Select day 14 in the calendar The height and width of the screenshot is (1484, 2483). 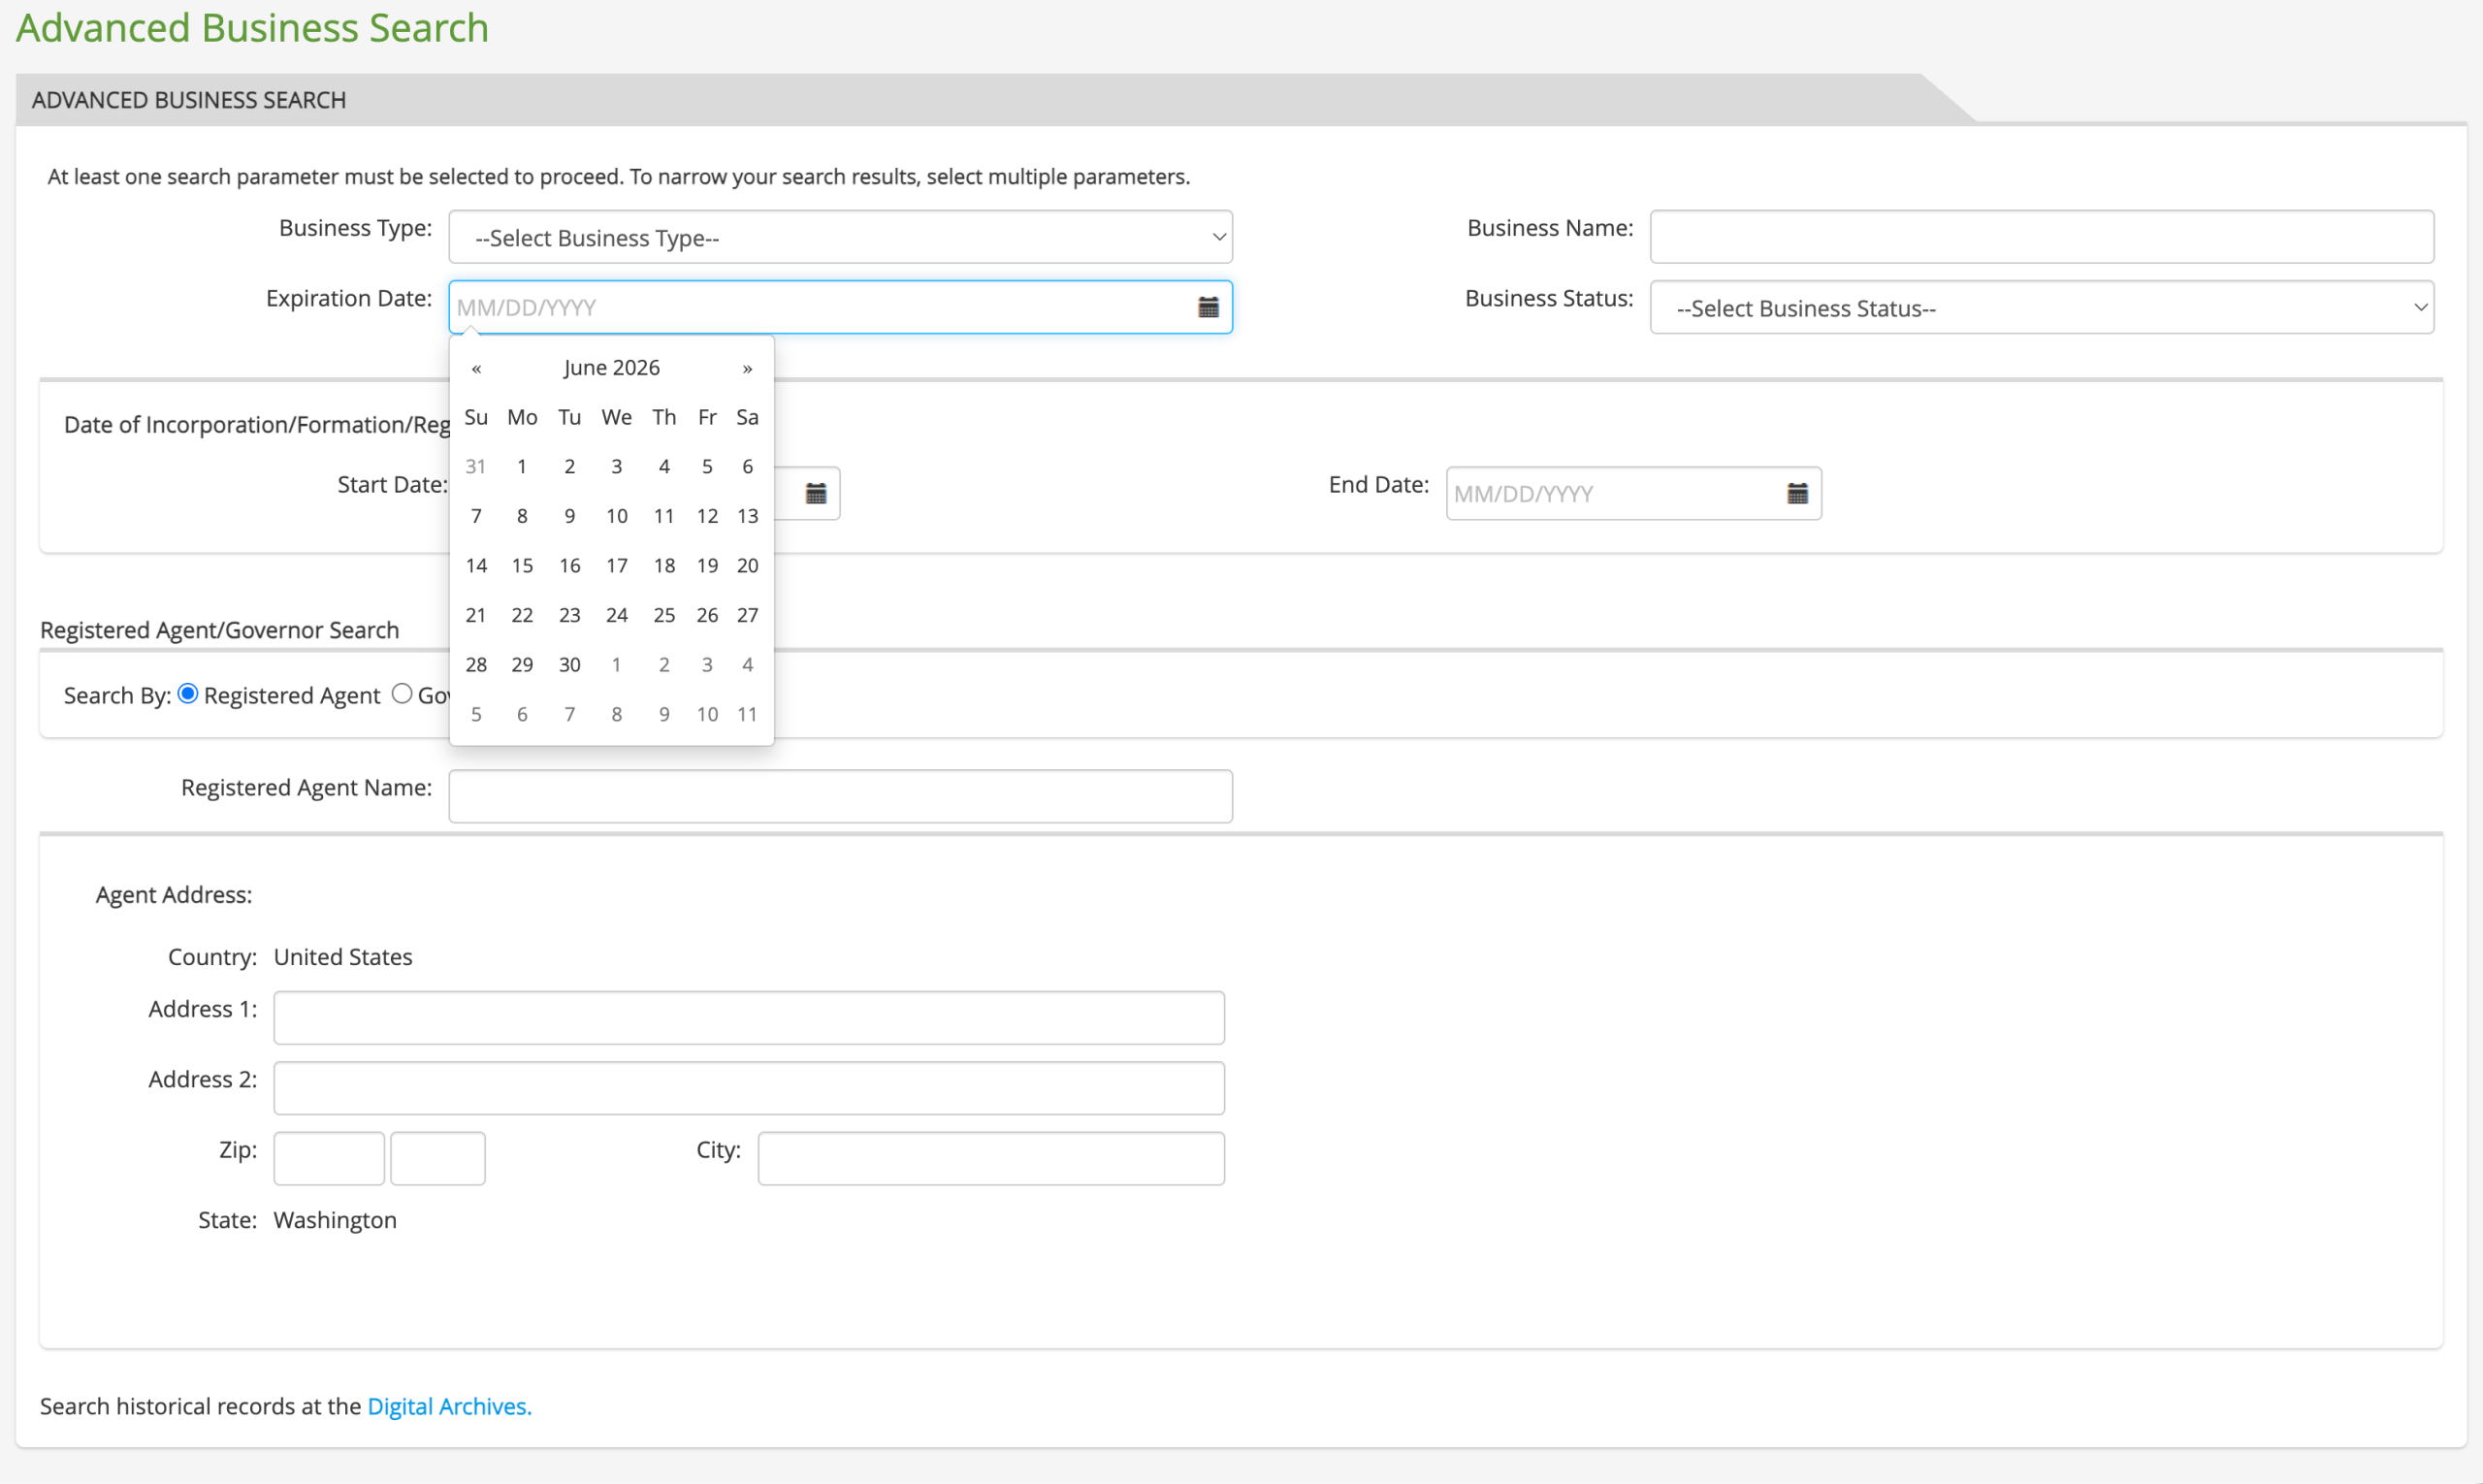(x=476, y=566)
